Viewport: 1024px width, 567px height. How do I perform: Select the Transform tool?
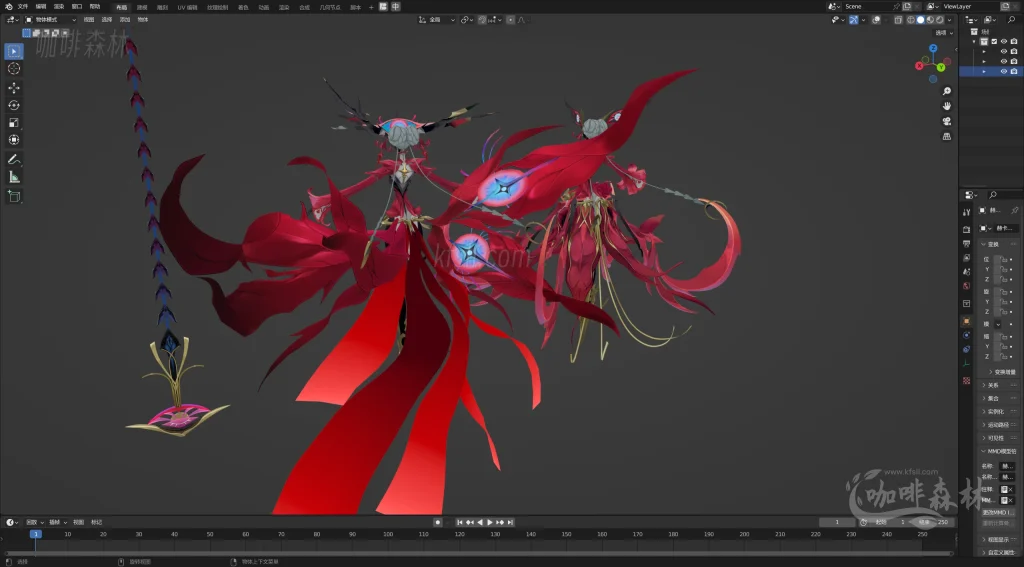(x=14, y=140)
